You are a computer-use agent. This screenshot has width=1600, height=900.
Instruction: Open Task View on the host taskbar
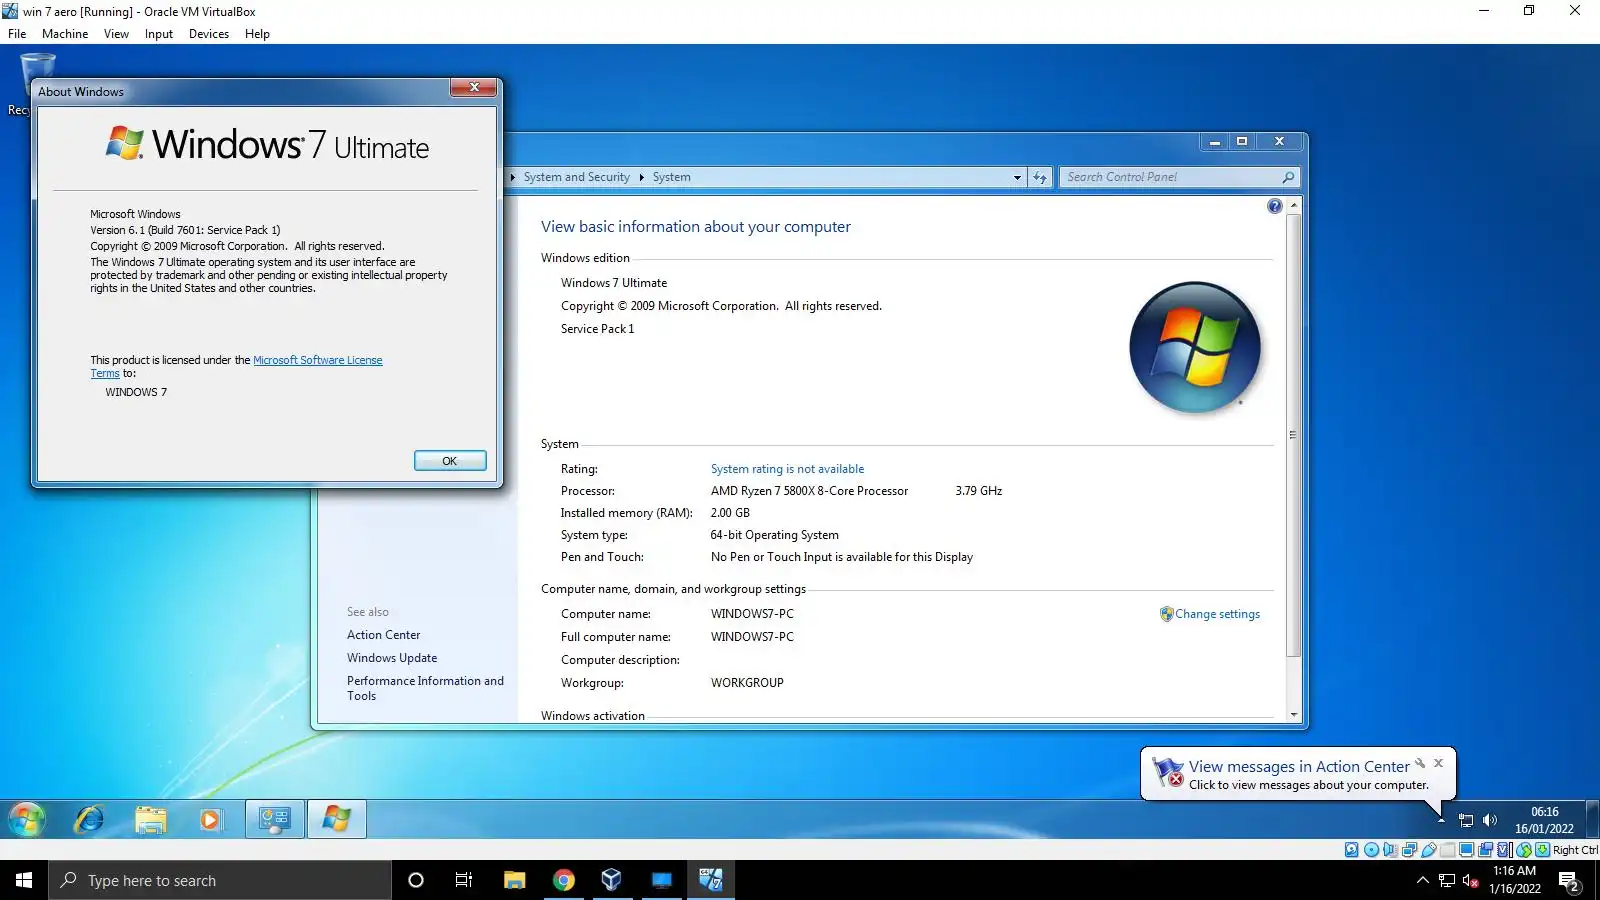coord(464,880)
